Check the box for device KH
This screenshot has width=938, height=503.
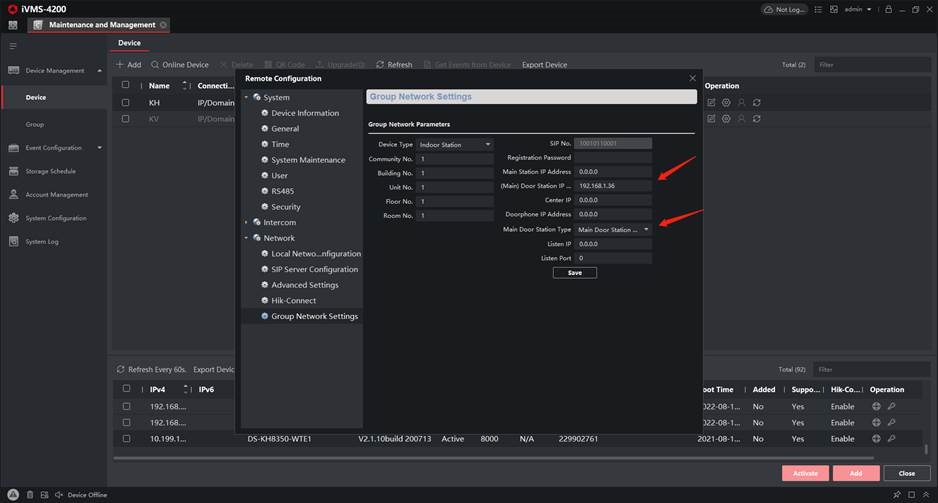(x=126, y=102)
